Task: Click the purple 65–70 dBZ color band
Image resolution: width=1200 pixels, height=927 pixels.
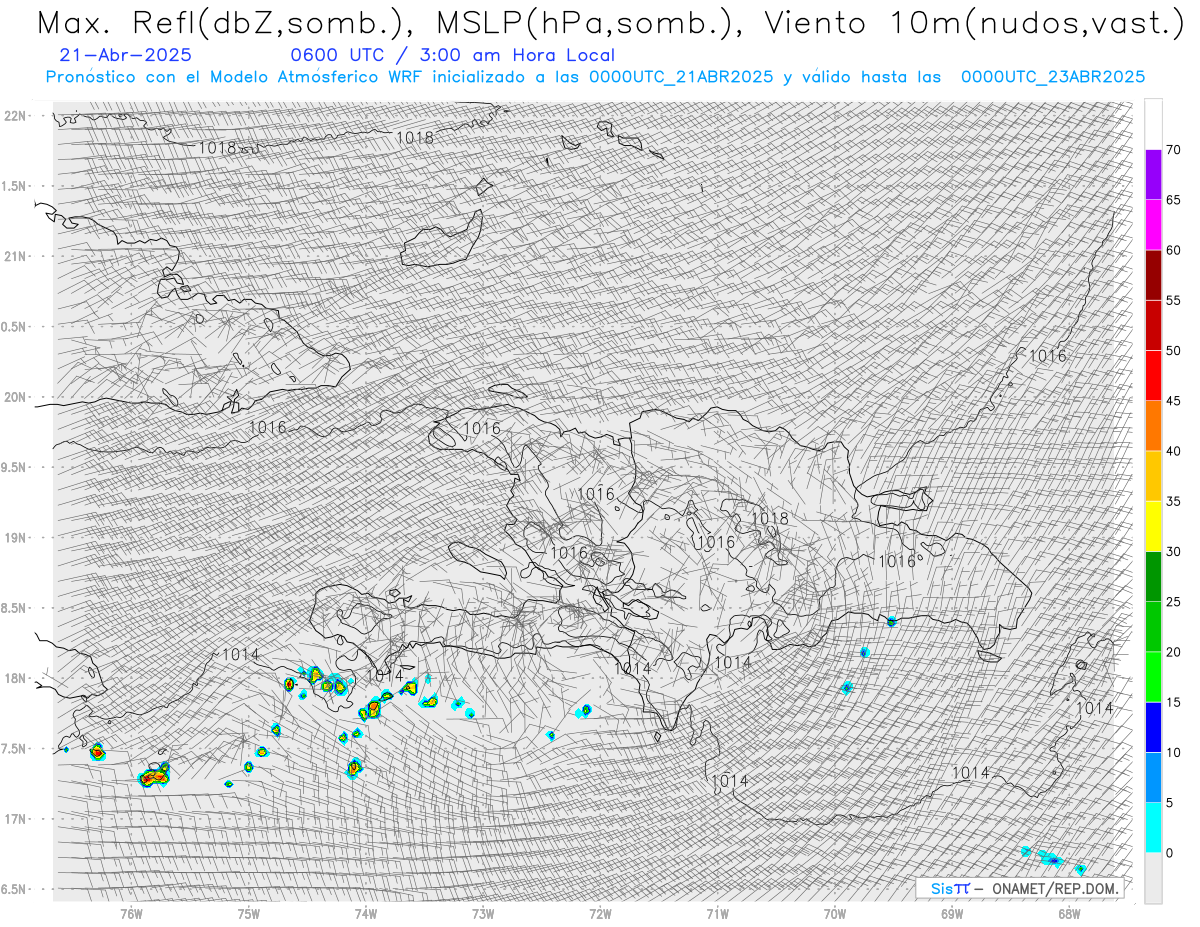Action: click(x=1153, y=175)
